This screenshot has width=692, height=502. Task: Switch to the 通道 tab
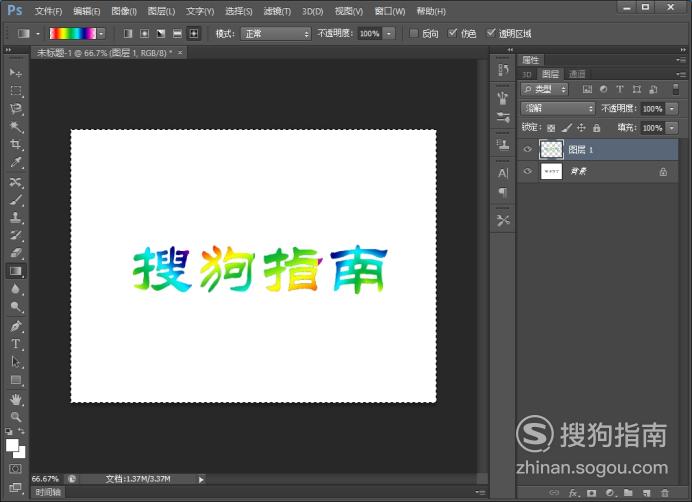point(577,74)
